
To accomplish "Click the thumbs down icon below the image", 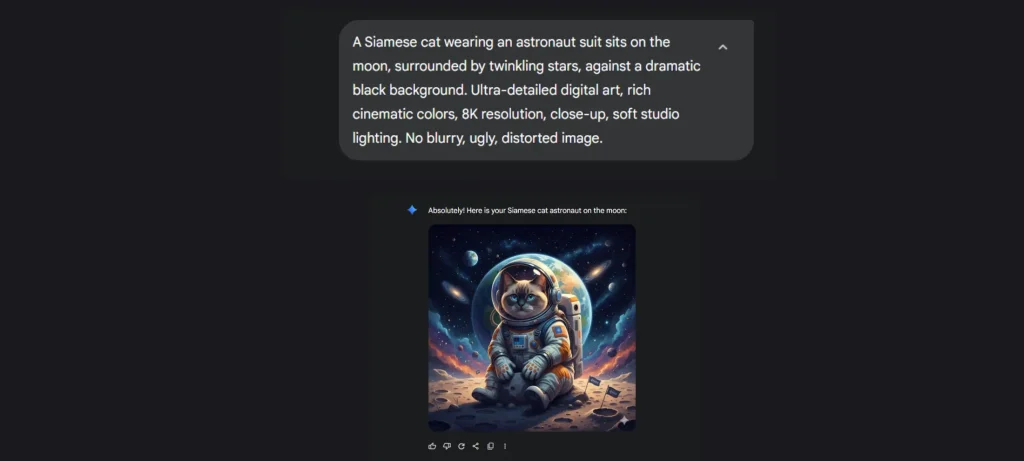I will 447,446.
